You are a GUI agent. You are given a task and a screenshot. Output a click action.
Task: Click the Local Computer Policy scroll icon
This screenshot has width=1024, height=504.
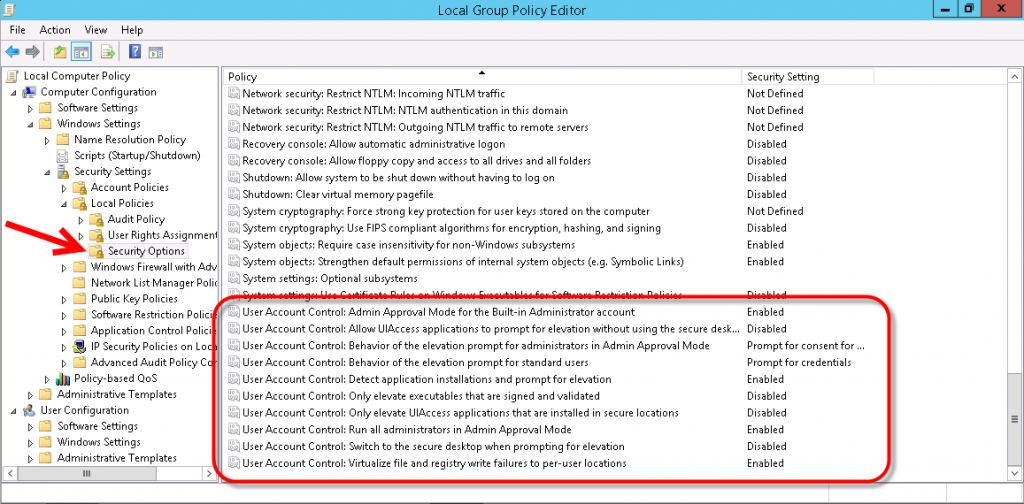[12, 76]
